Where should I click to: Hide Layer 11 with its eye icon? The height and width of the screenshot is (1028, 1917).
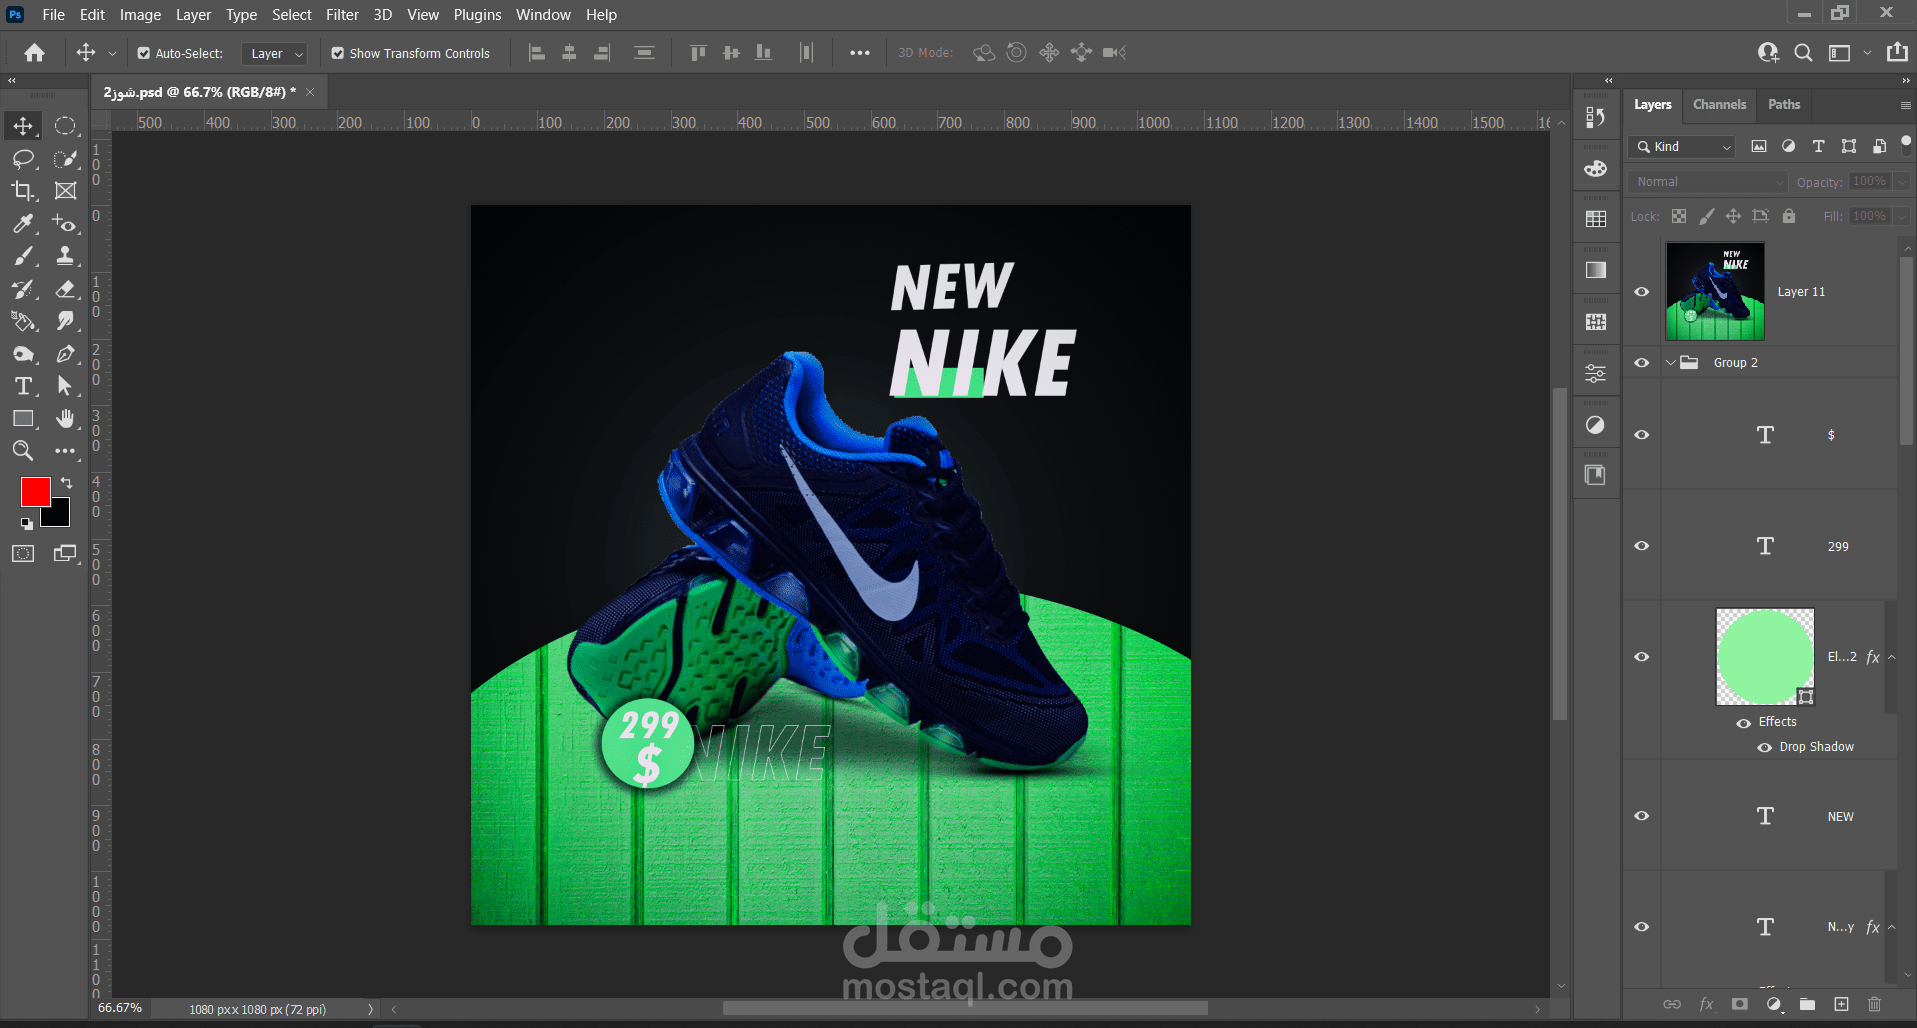tap(1642, 292)
